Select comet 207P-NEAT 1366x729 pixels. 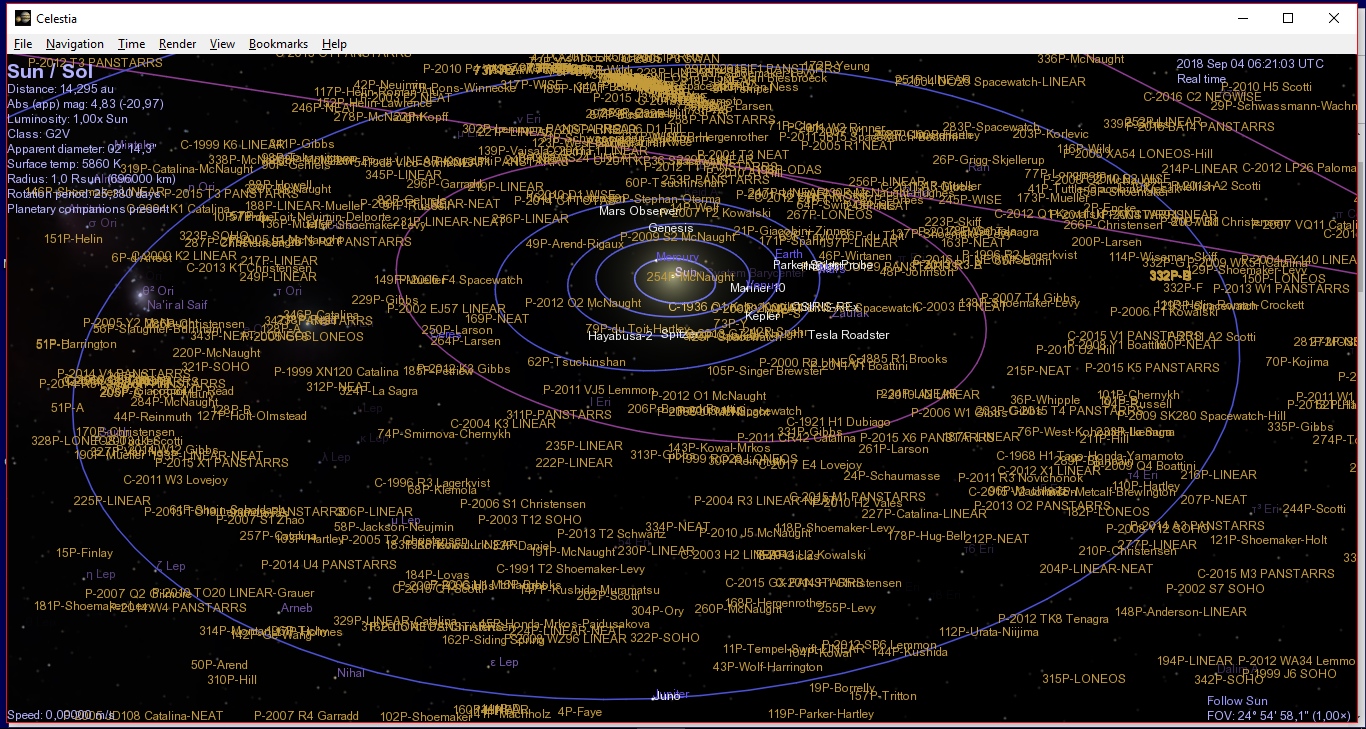click(x=1214, y=500)
